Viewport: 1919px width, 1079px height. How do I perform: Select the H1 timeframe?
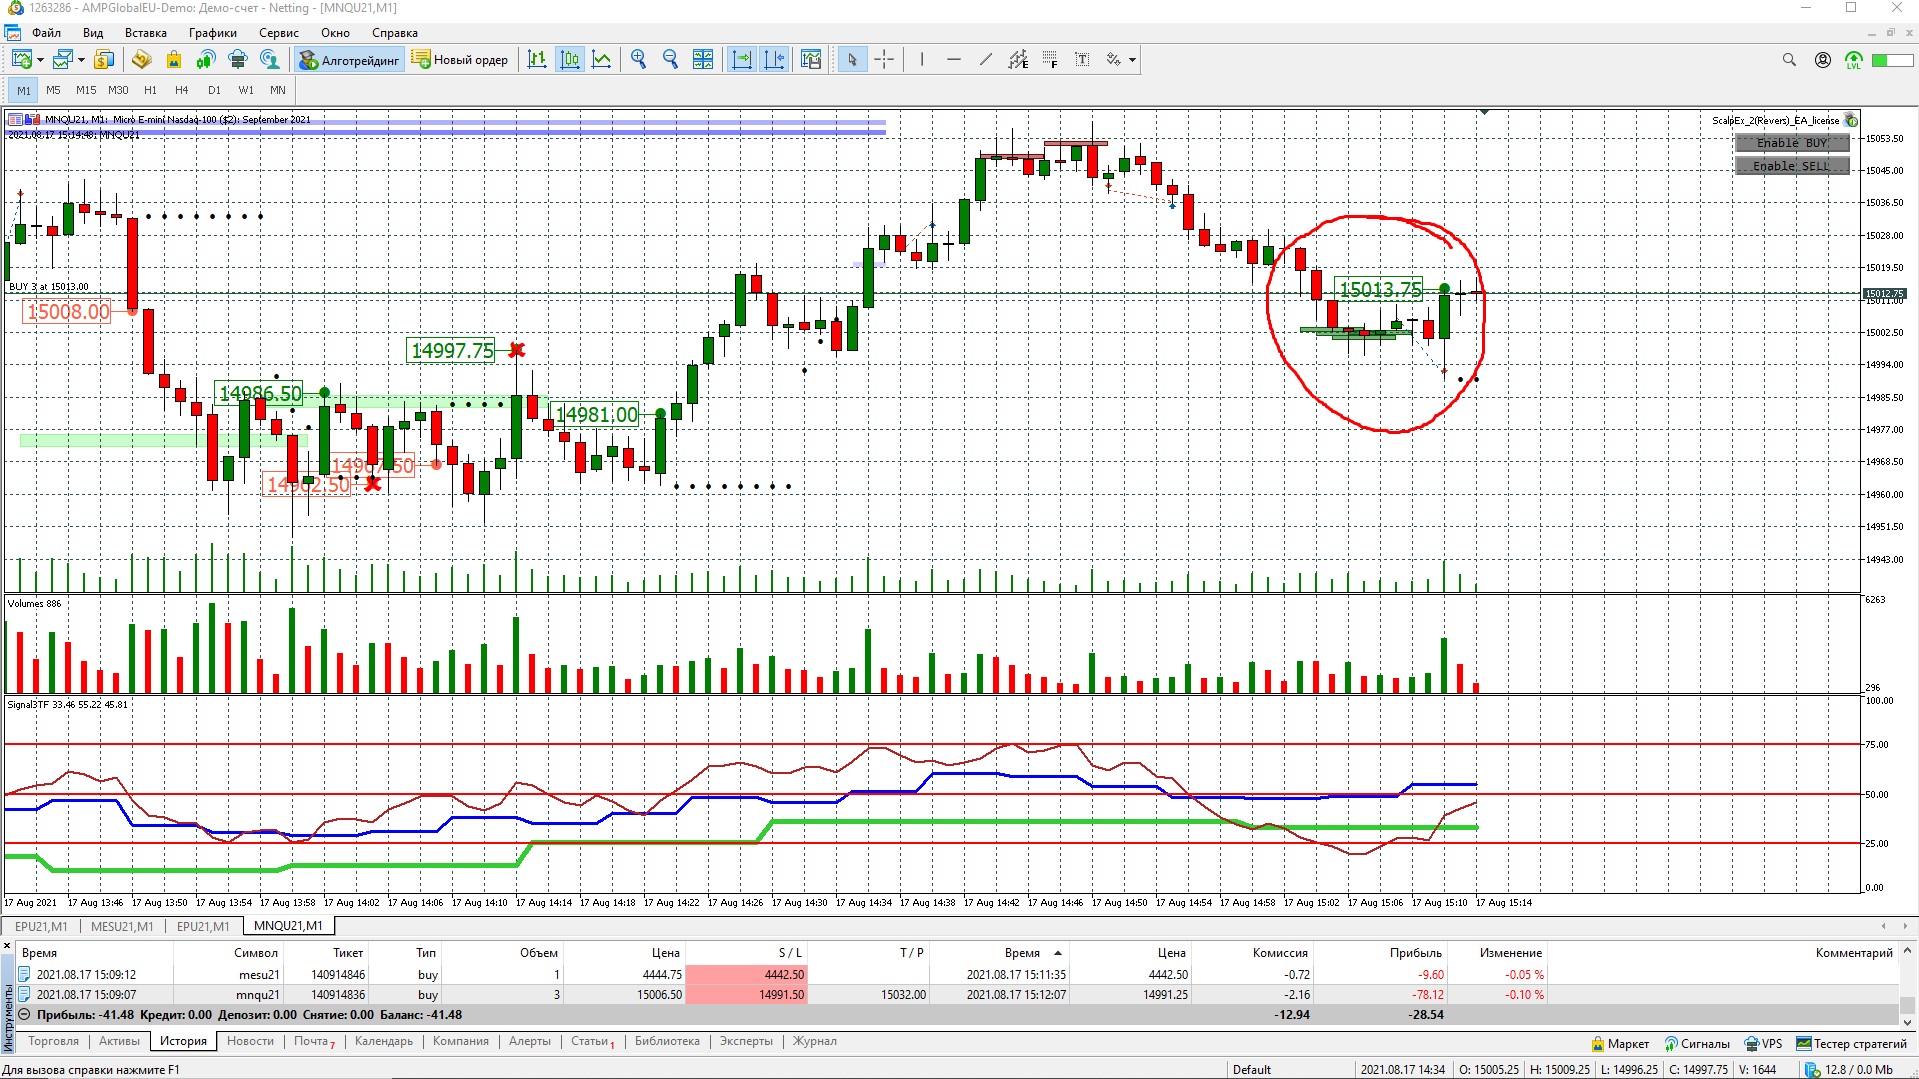click(150, 90)
